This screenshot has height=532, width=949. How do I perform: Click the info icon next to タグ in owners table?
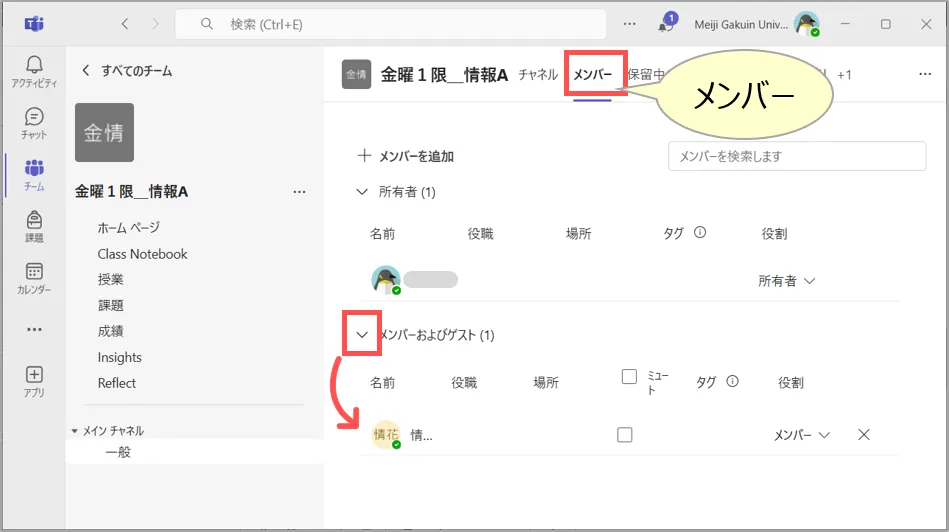pos(700,233)
